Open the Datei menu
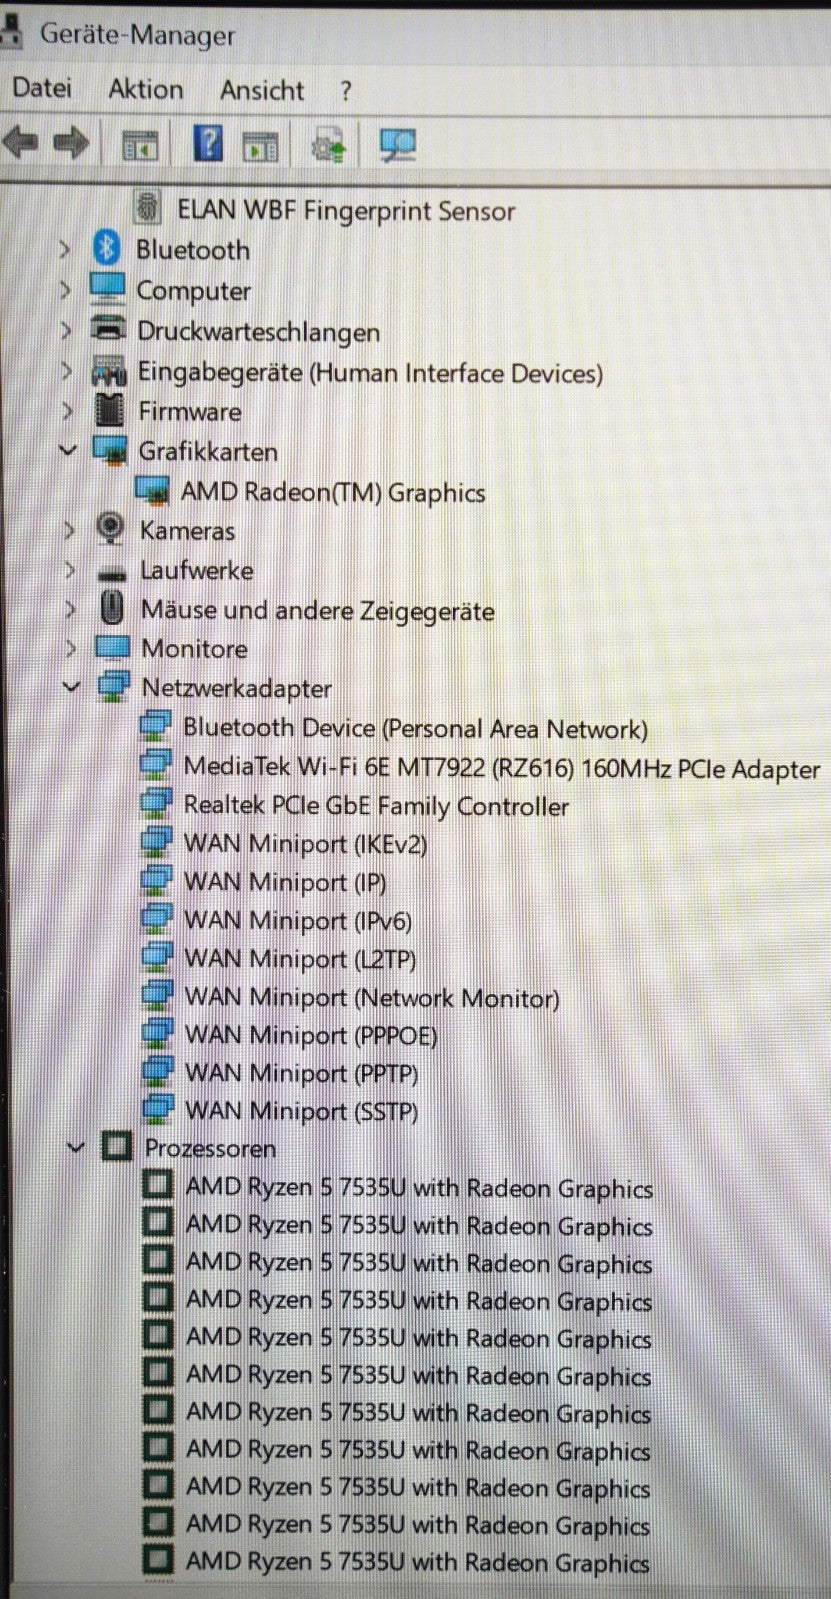 pyautogui.click(x=42, y=89)
